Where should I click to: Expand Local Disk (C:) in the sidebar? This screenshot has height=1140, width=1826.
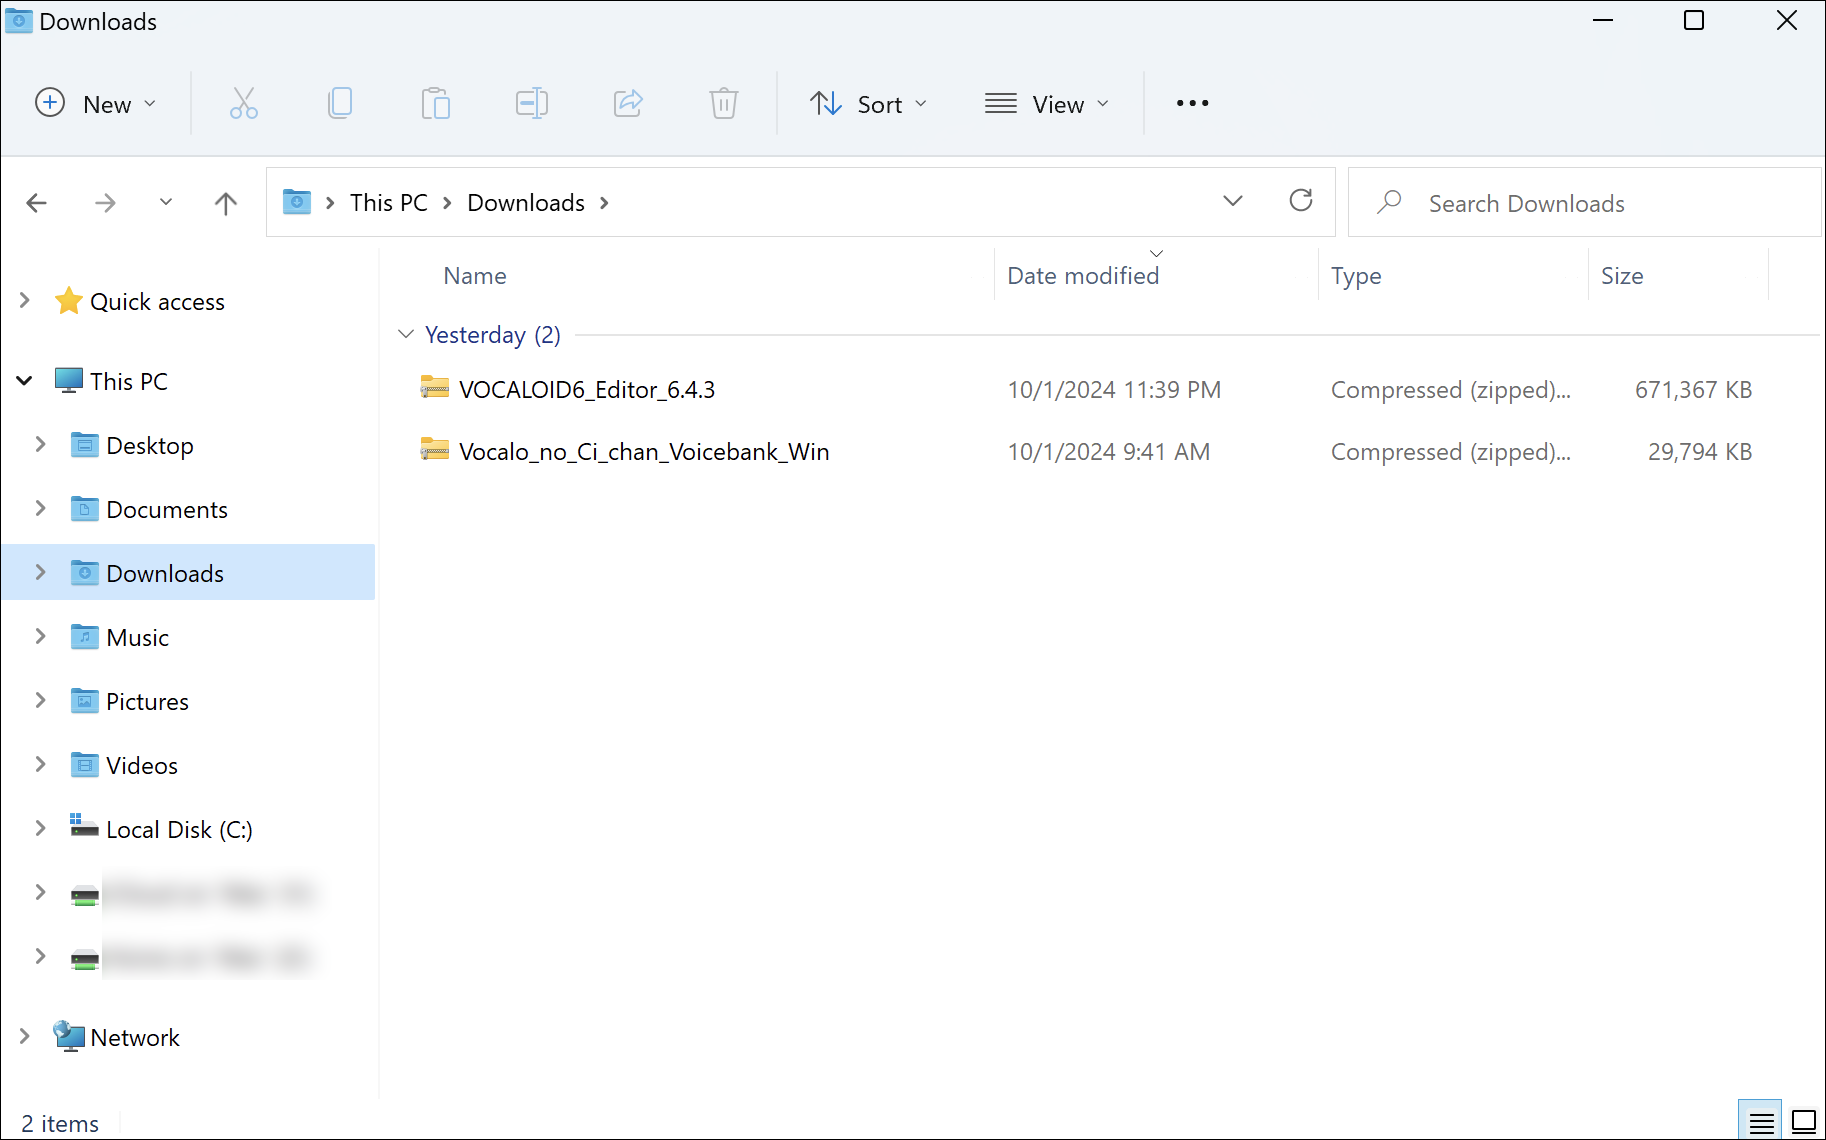point(40,828)
